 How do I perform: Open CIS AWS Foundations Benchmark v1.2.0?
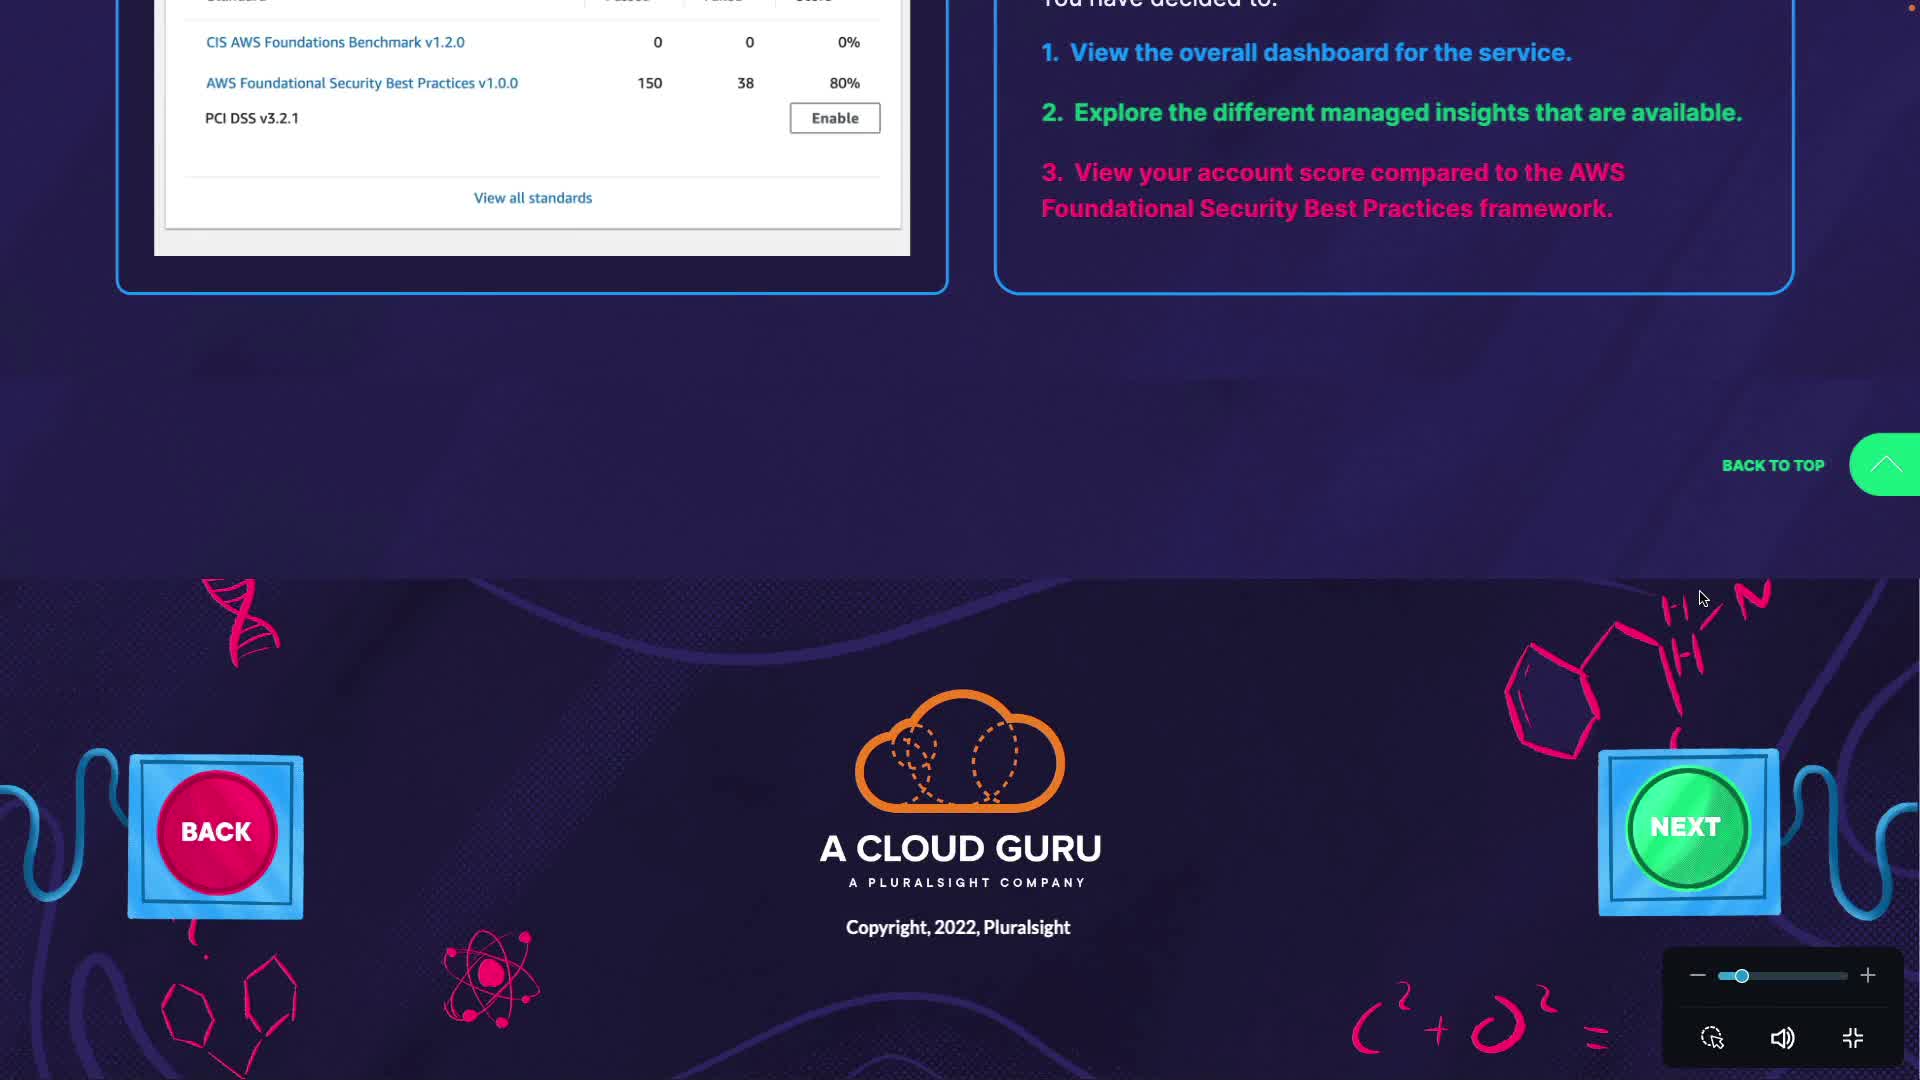pos(335,42)
